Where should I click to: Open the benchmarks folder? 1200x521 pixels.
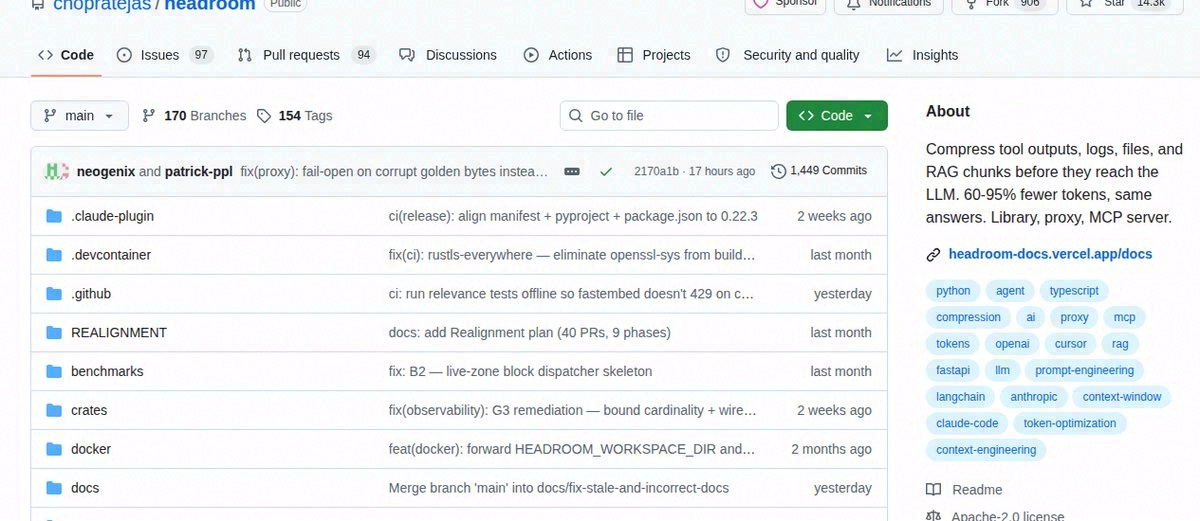pyautogui.click(x=107, y=371)
